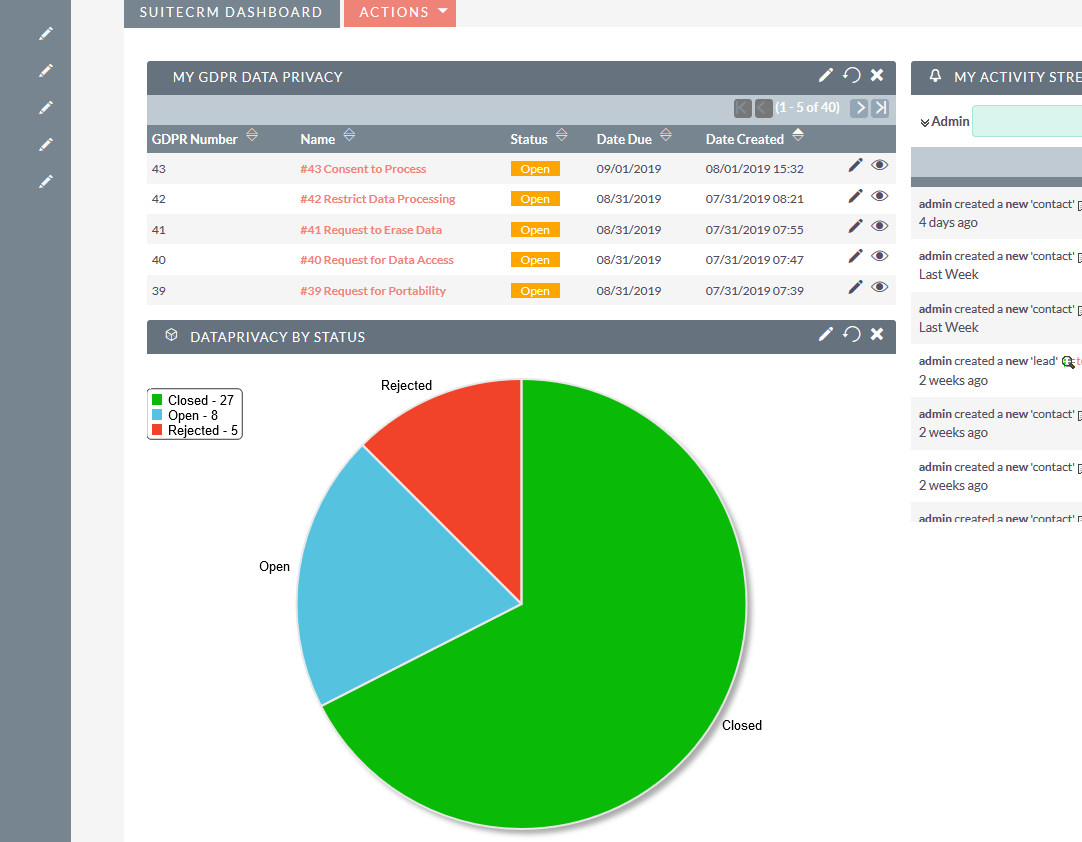Refresh the My GDPR Data Privacy dashlet
Image resolution: width=1082 pixels, height=842 pixels.
pos(852,75)
